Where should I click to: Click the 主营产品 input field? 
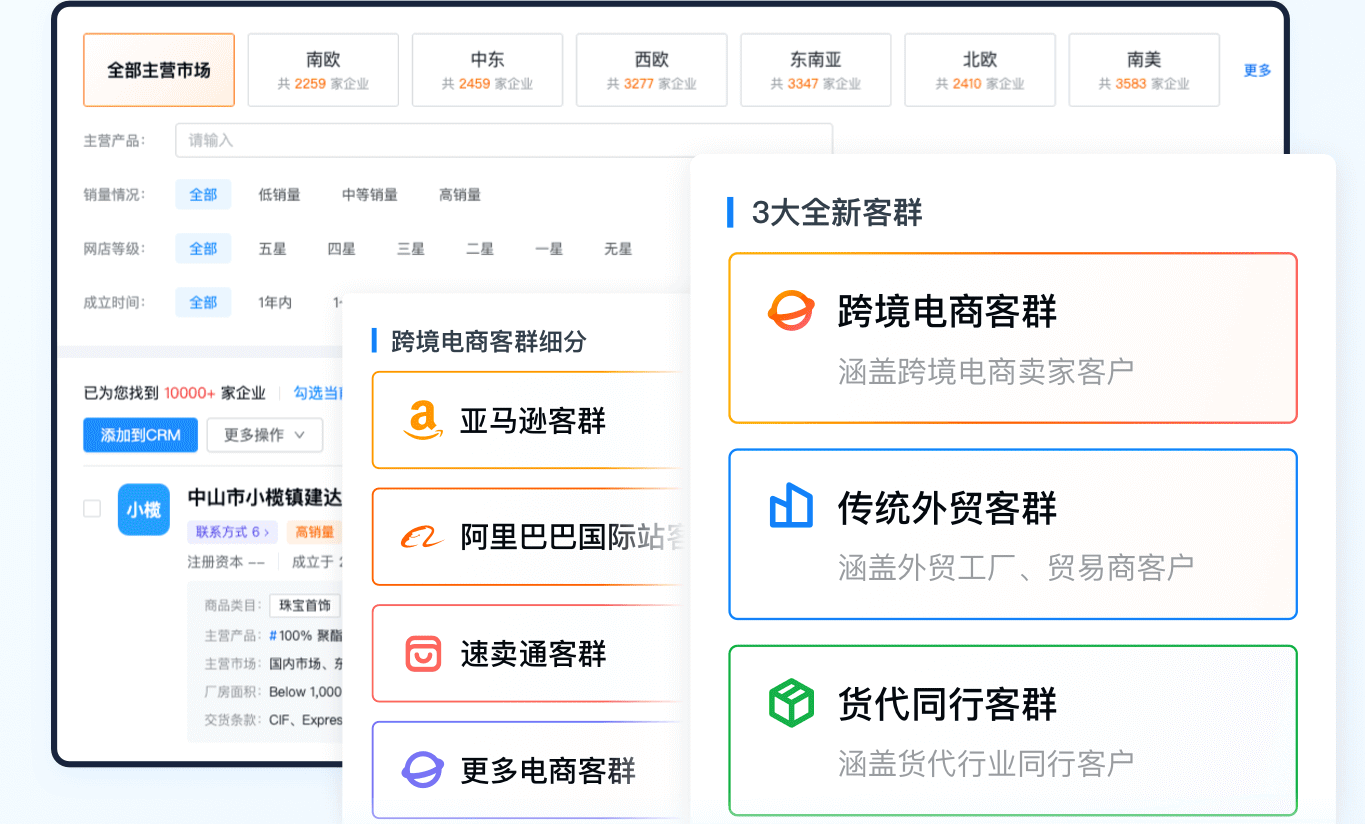503,140
